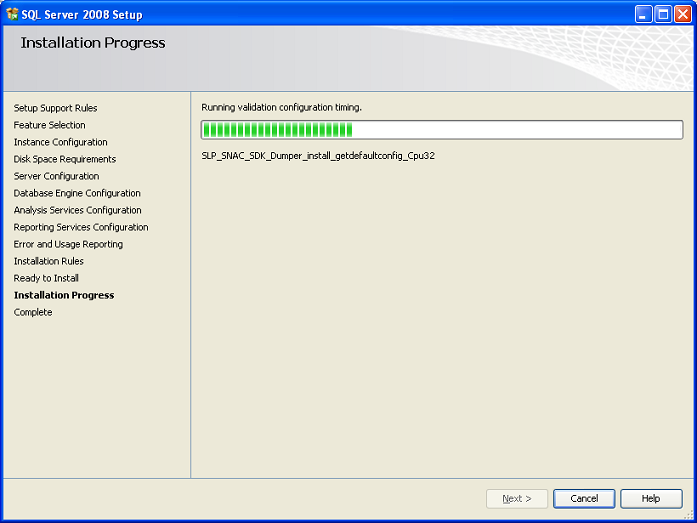Click the green installation progress bar
The width and height of the screenshot is (697, 523).
tap(442, 130)
